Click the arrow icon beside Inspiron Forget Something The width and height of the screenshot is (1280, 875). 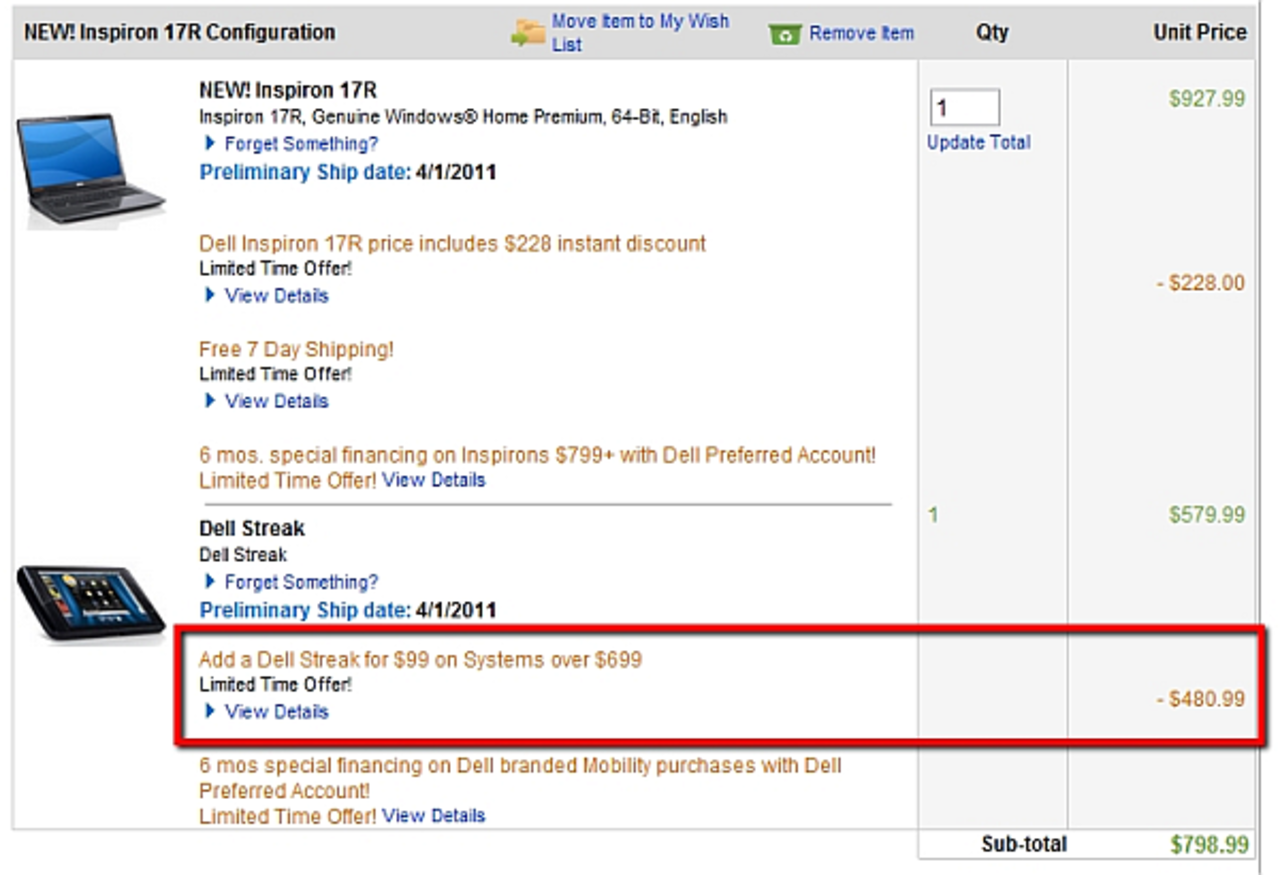coord(209,144)
